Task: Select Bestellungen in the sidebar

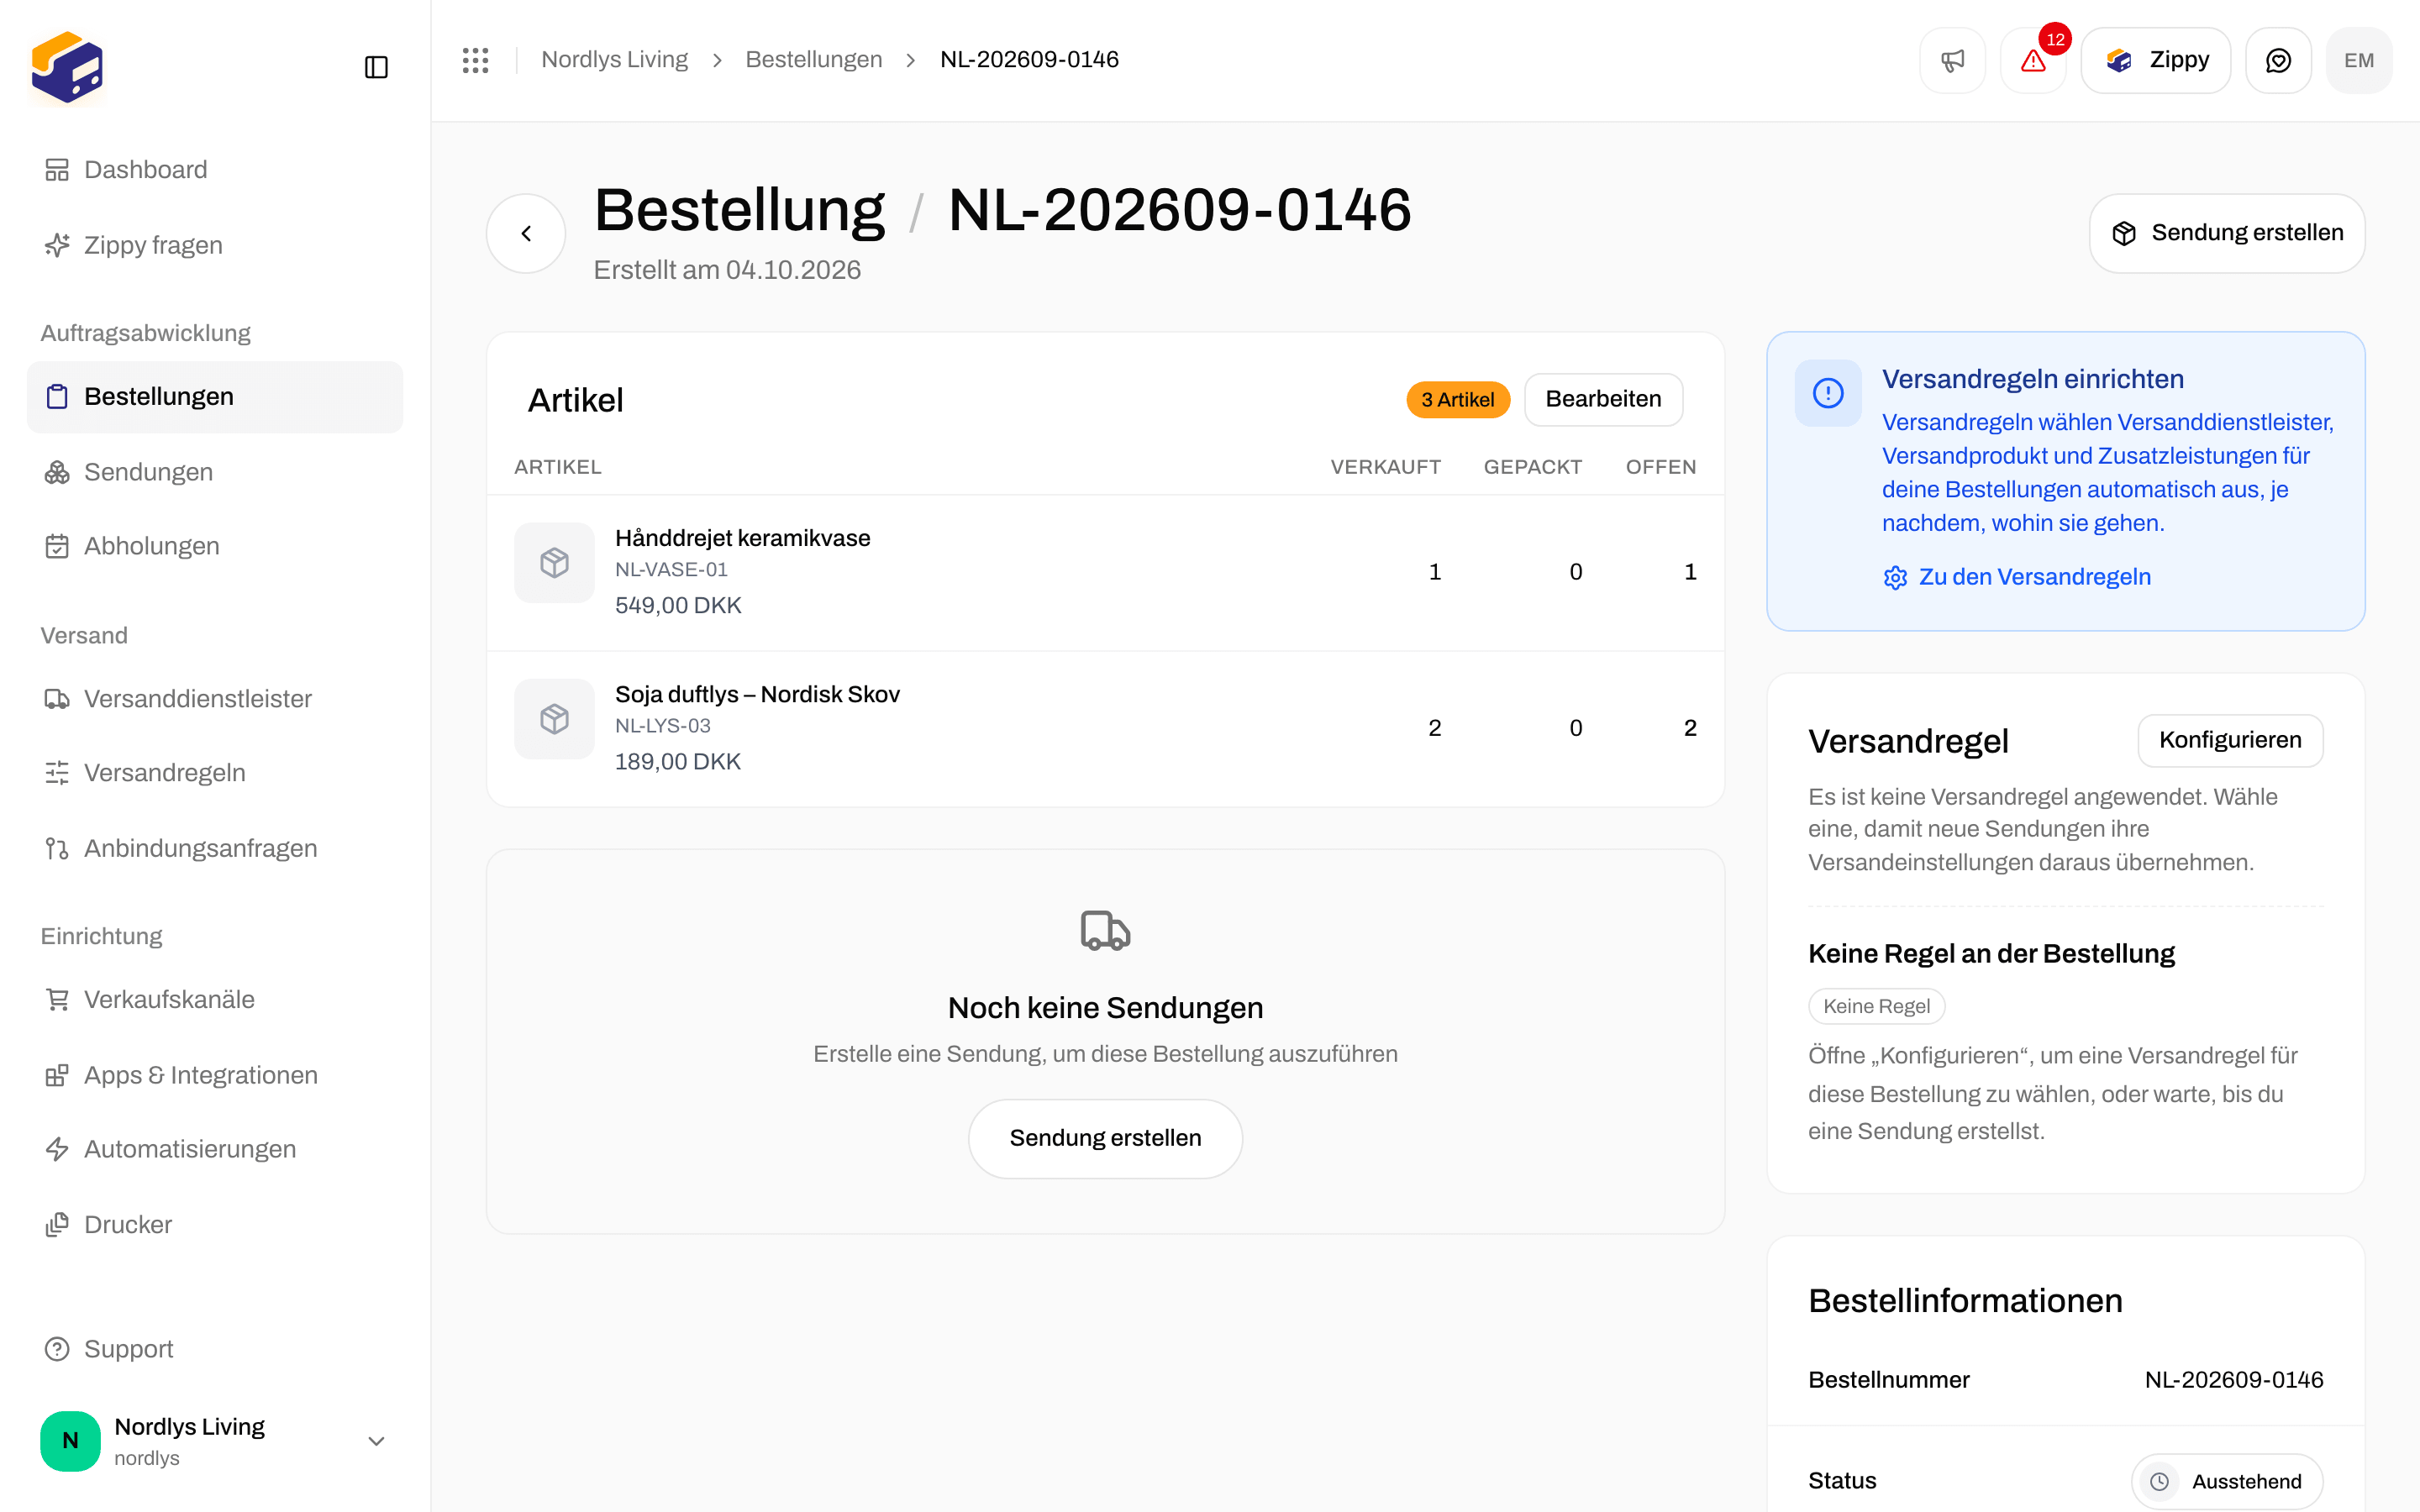Action: [215, 397]
